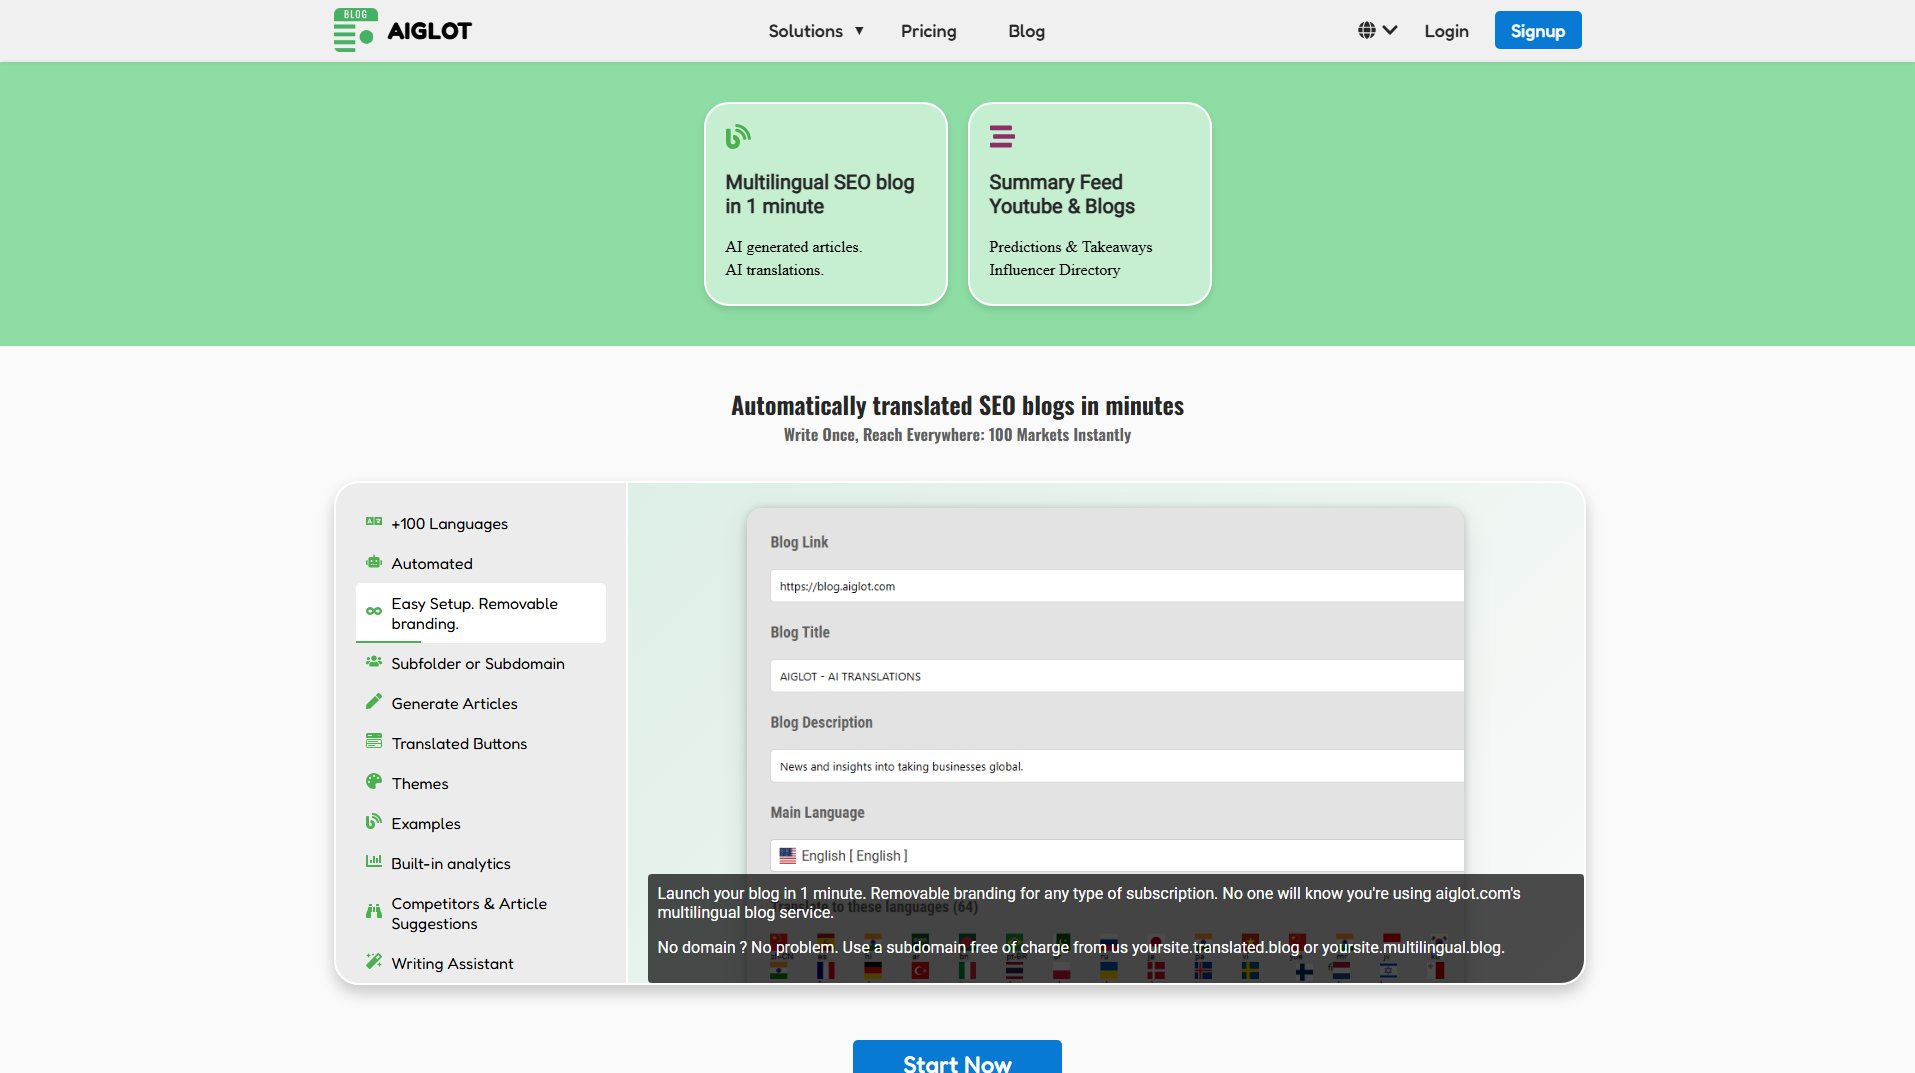Select the Easy Setup. Removable branding tab
The height and width of the screenshot is (1073, 1915).
(x=481, y=613)
